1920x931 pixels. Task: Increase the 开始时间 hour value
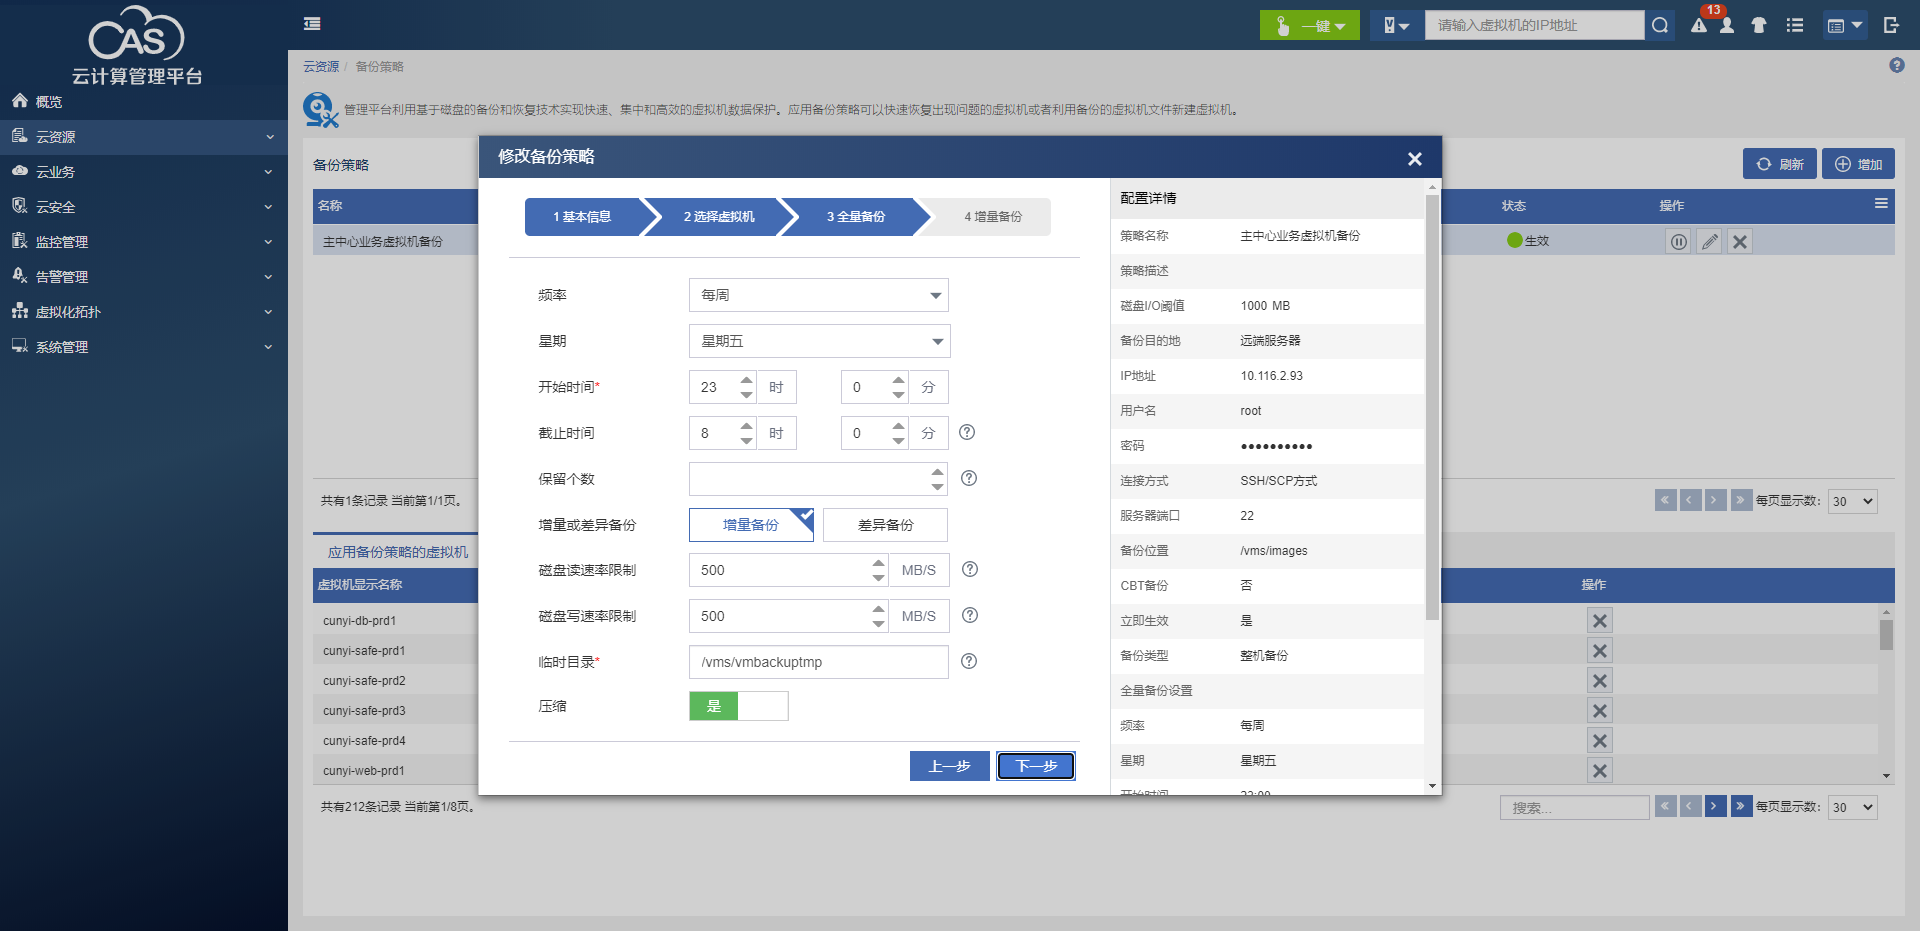click(746, 380)
